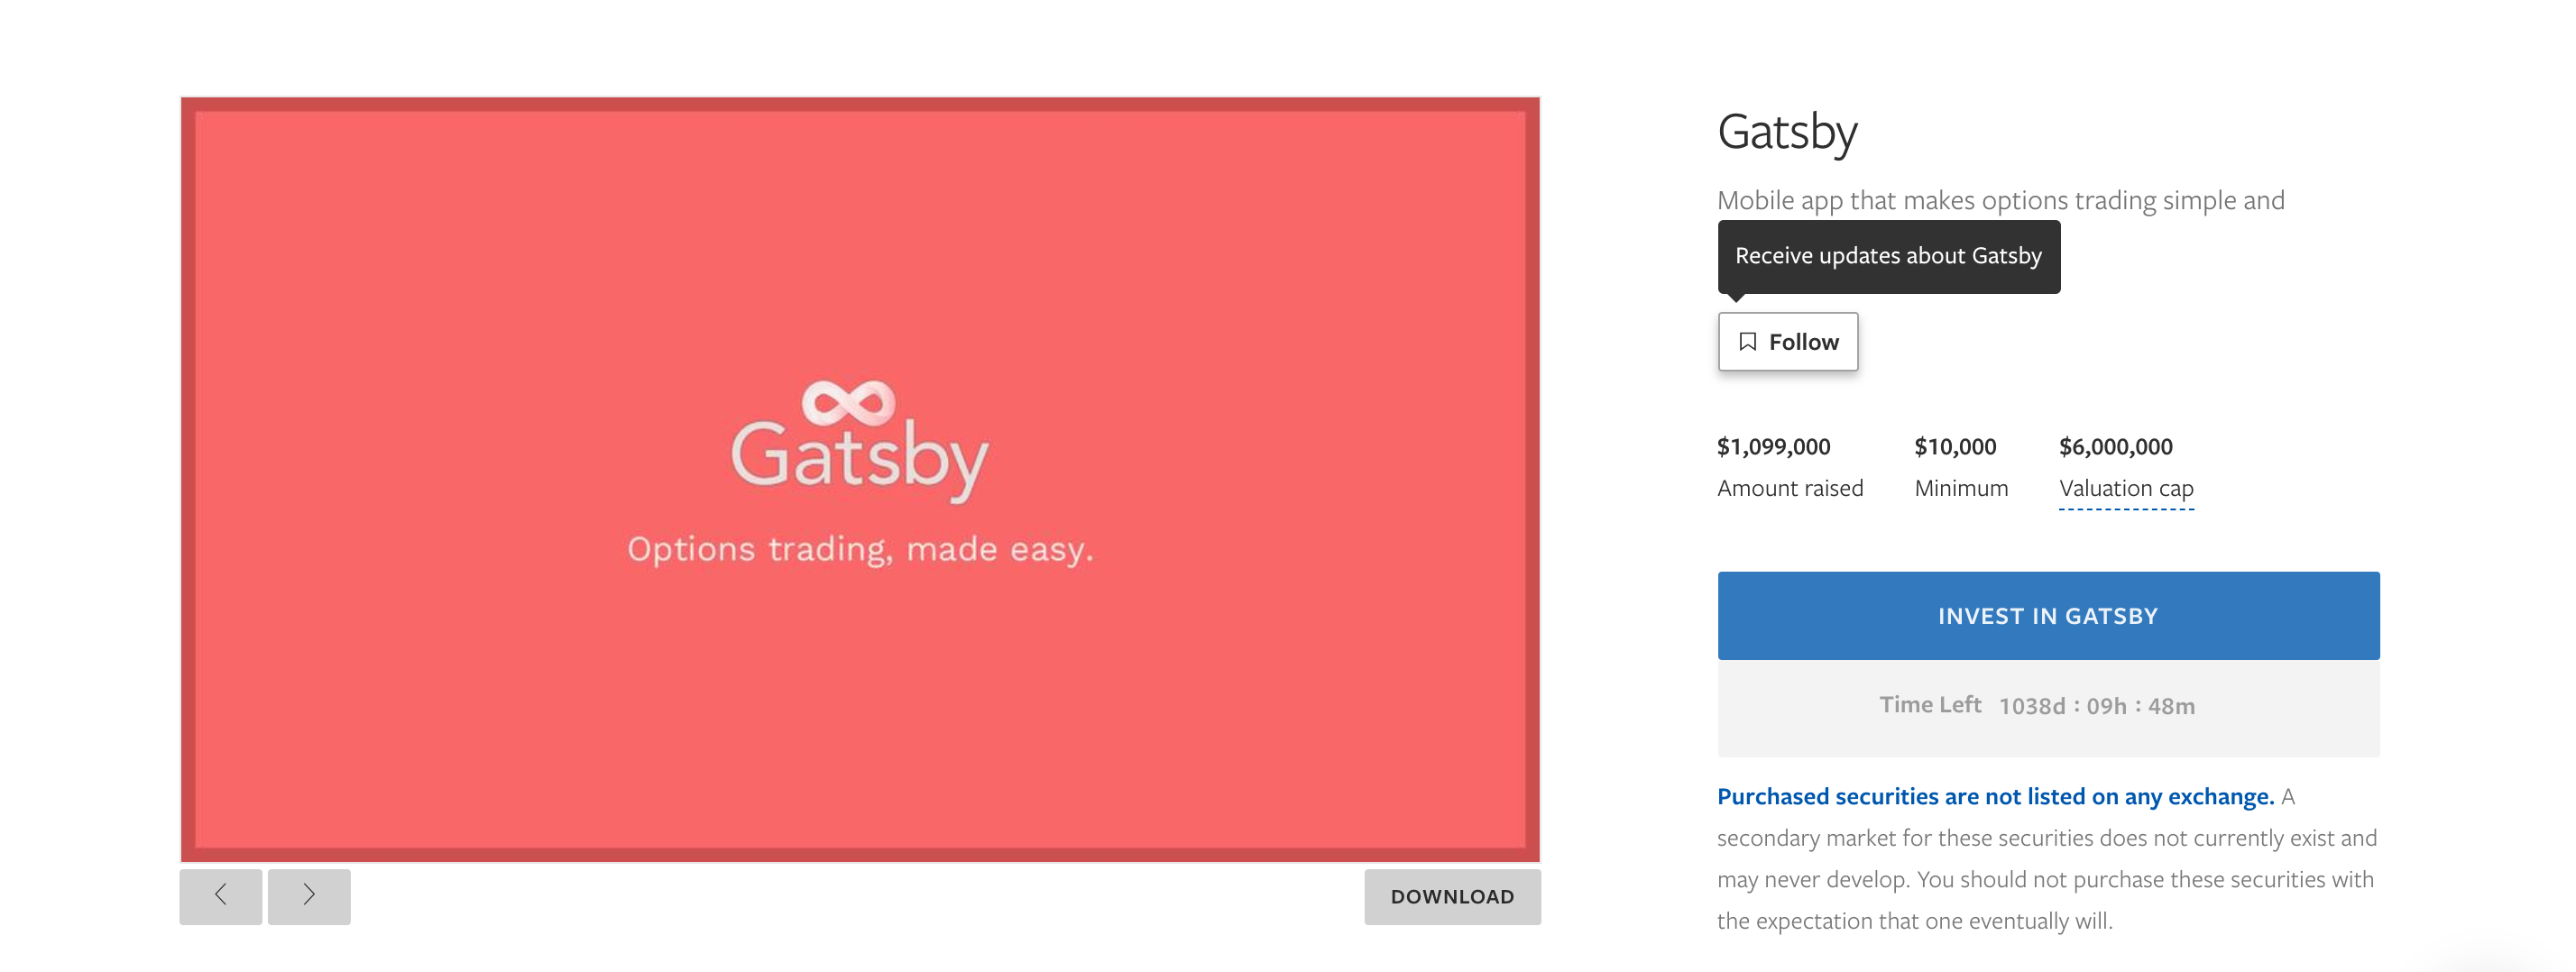Click the mobile app description text
Screen dimensions: 2576x972
2001,201
